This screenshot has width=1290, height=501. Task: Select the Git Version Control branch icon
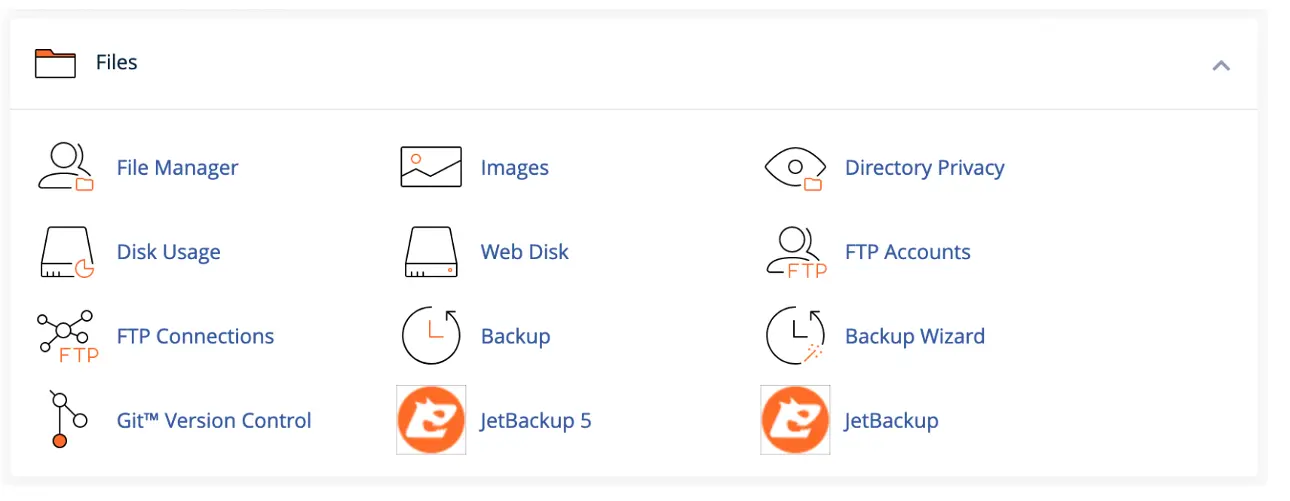(66, 420)
